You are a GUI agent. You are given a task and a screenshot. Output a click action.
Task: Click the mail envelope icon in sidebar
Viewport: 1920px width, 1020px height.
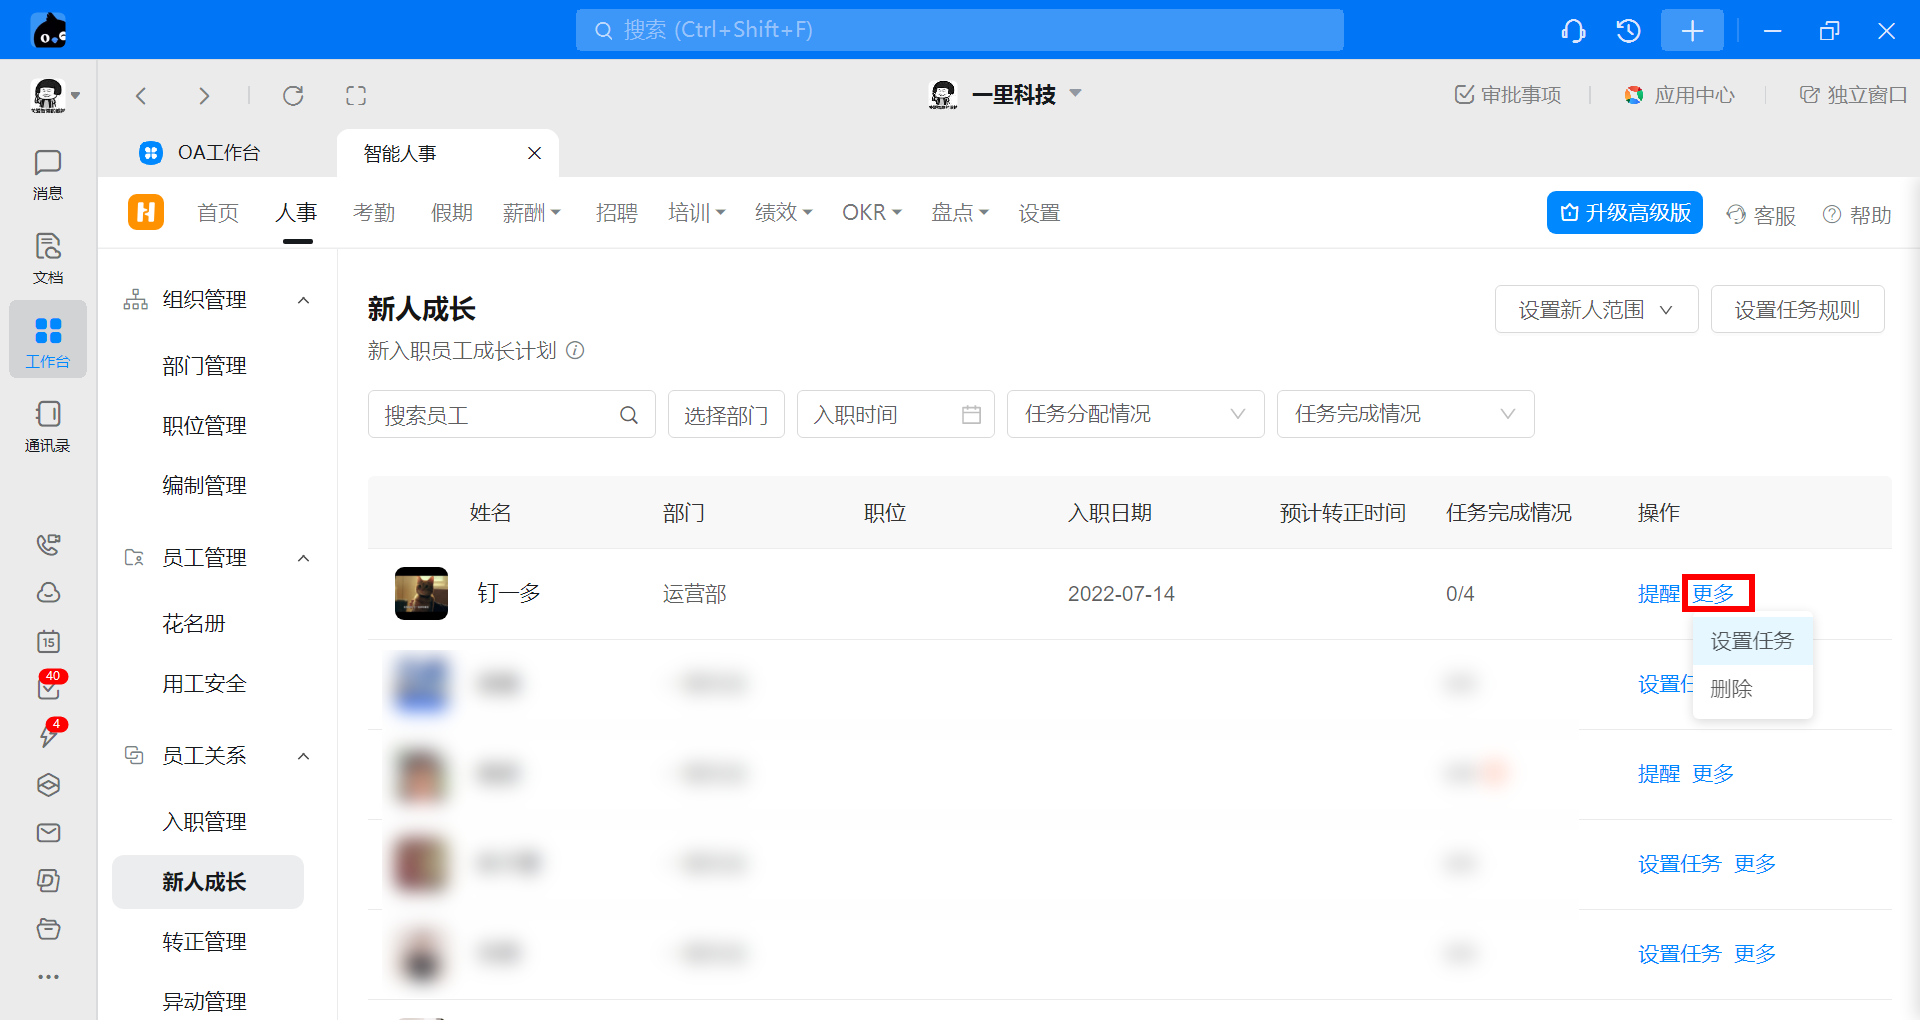coord(48,833)
